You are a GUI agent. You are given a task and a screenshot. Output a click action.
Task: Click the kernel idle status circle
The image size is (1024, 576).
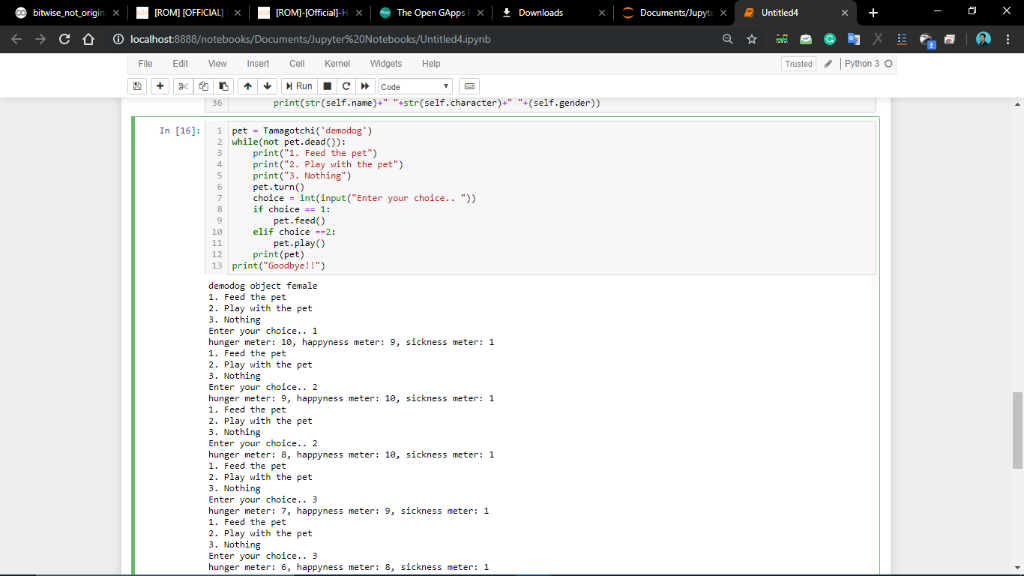coord(888,64)
